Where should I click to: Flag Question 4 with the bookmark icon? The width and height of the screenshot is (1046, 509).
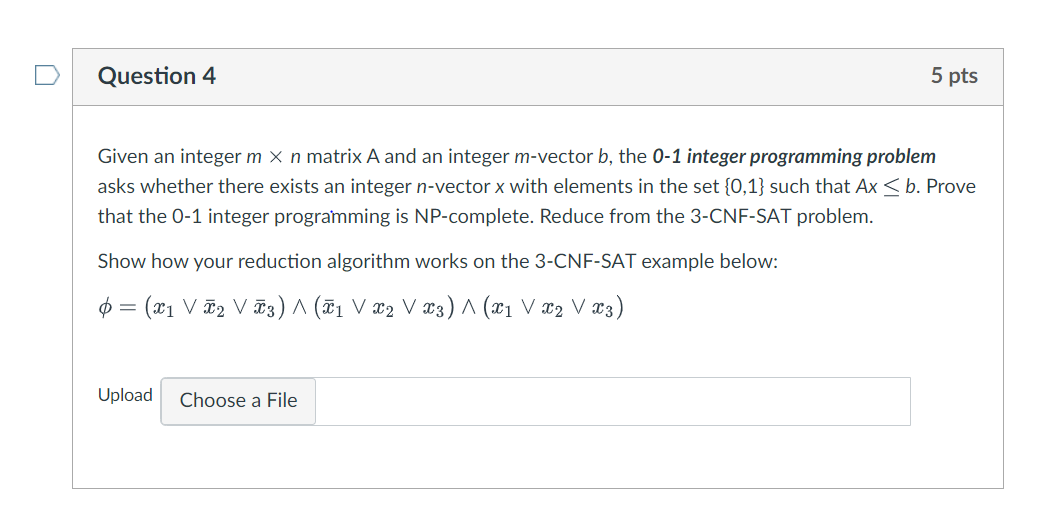coord(47,75)
